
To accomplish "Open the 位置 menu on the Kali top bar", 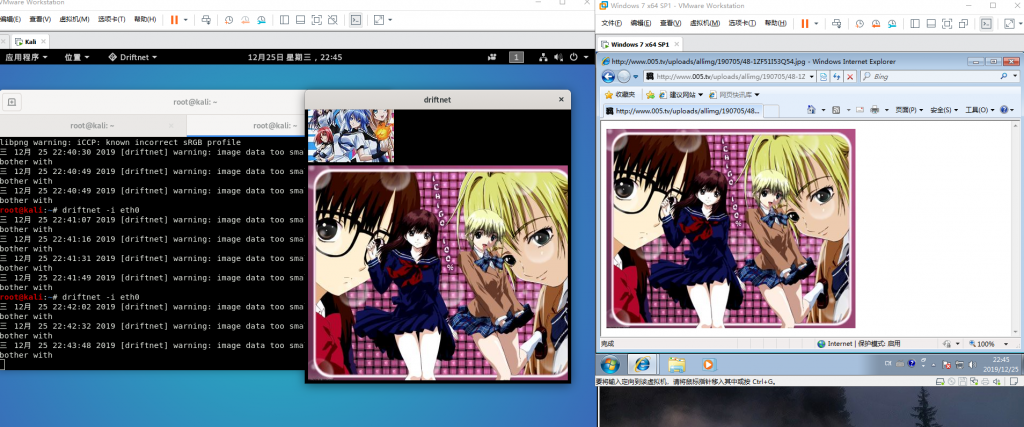I will point(76,57).
